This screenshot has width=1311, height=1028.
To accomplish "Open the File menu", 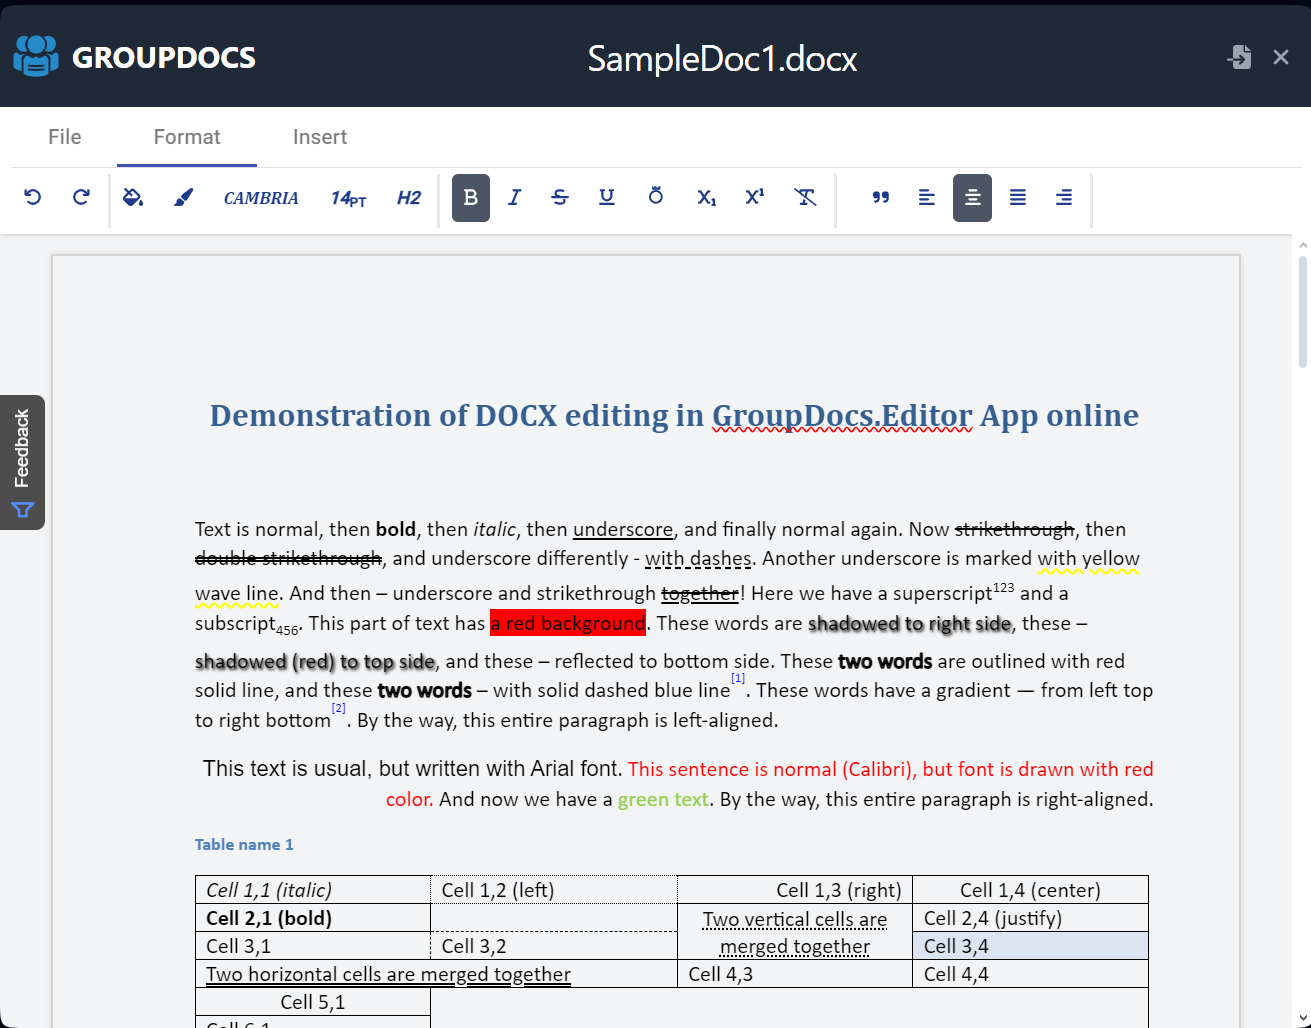I will click(63, 137).
